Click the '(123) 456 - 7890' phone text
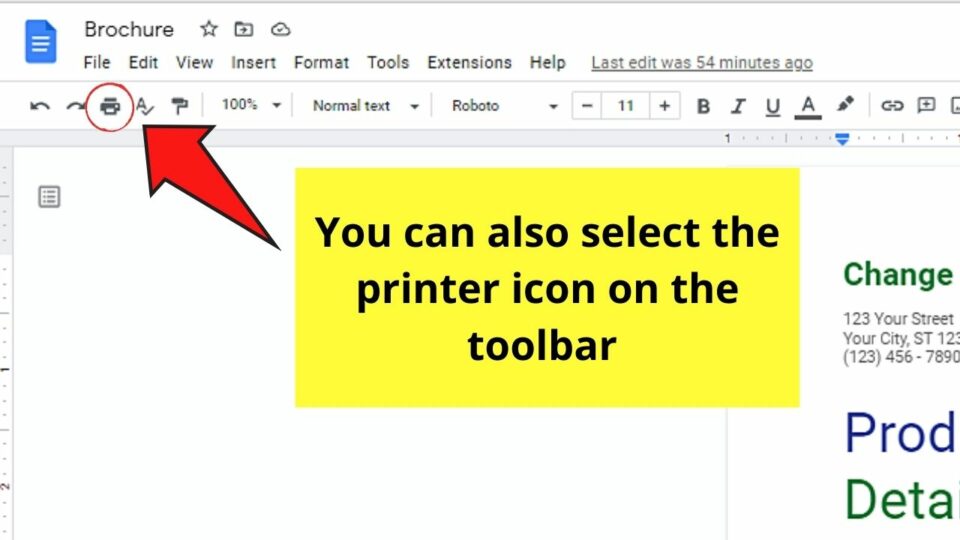The height and width of the screenshot is (540, 960). (901, 356)
